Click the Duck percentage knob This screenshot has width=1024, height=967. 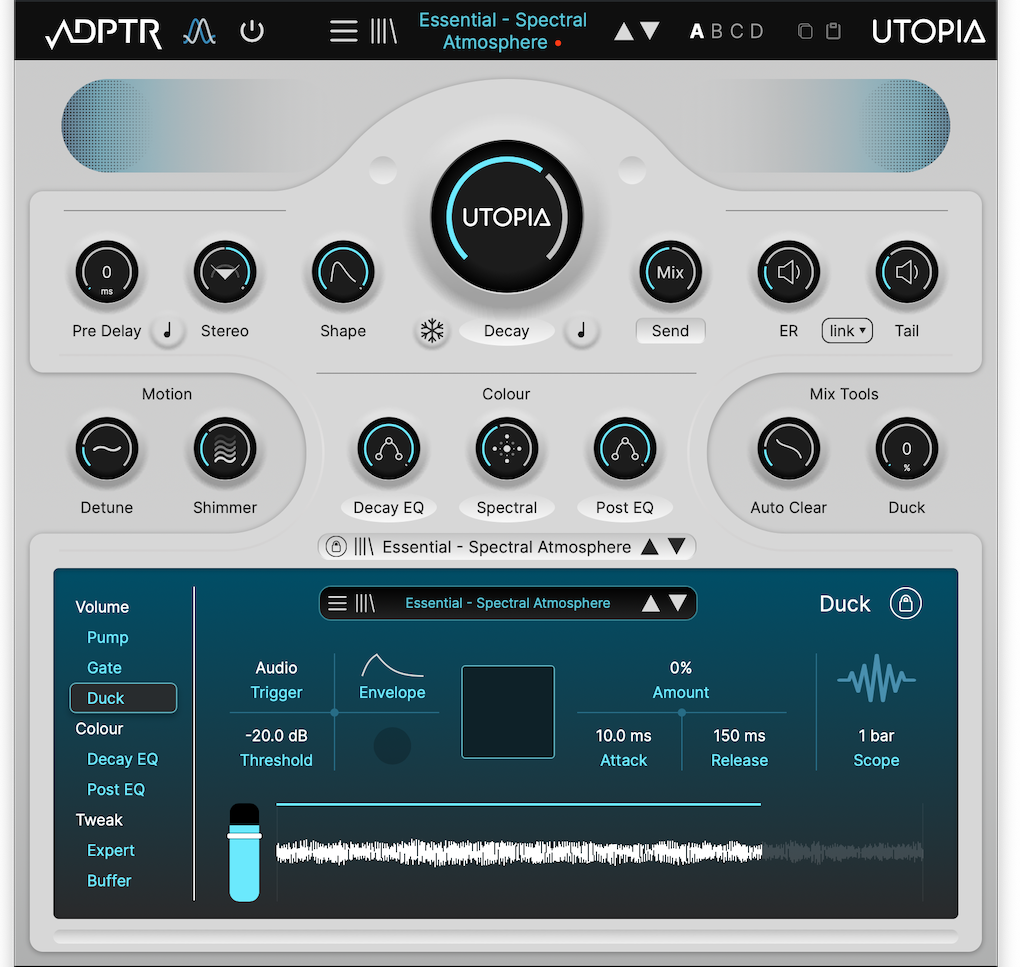click(x=906, y=449)
